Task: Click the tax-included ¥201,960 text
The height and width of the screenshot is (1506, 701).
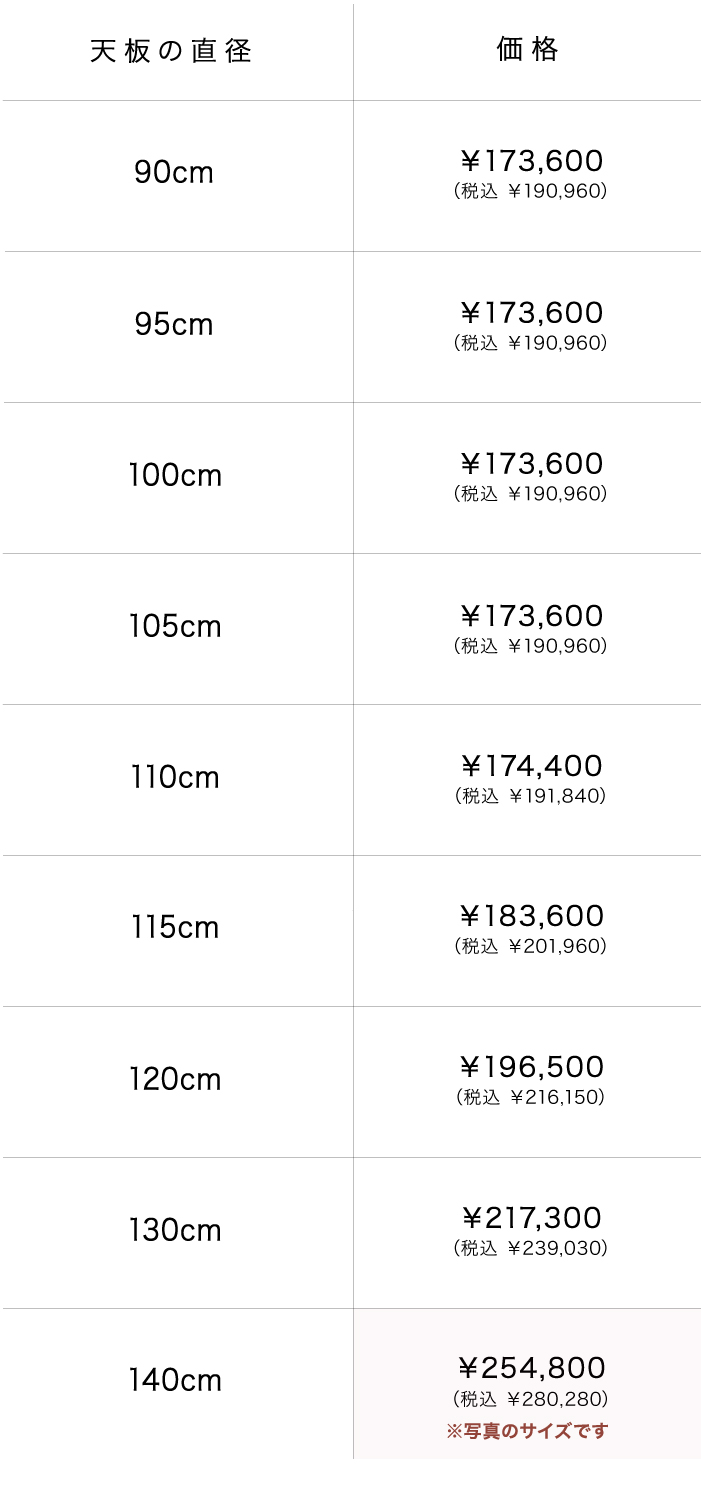Action: pyautogui.click(x=531, y=946)
